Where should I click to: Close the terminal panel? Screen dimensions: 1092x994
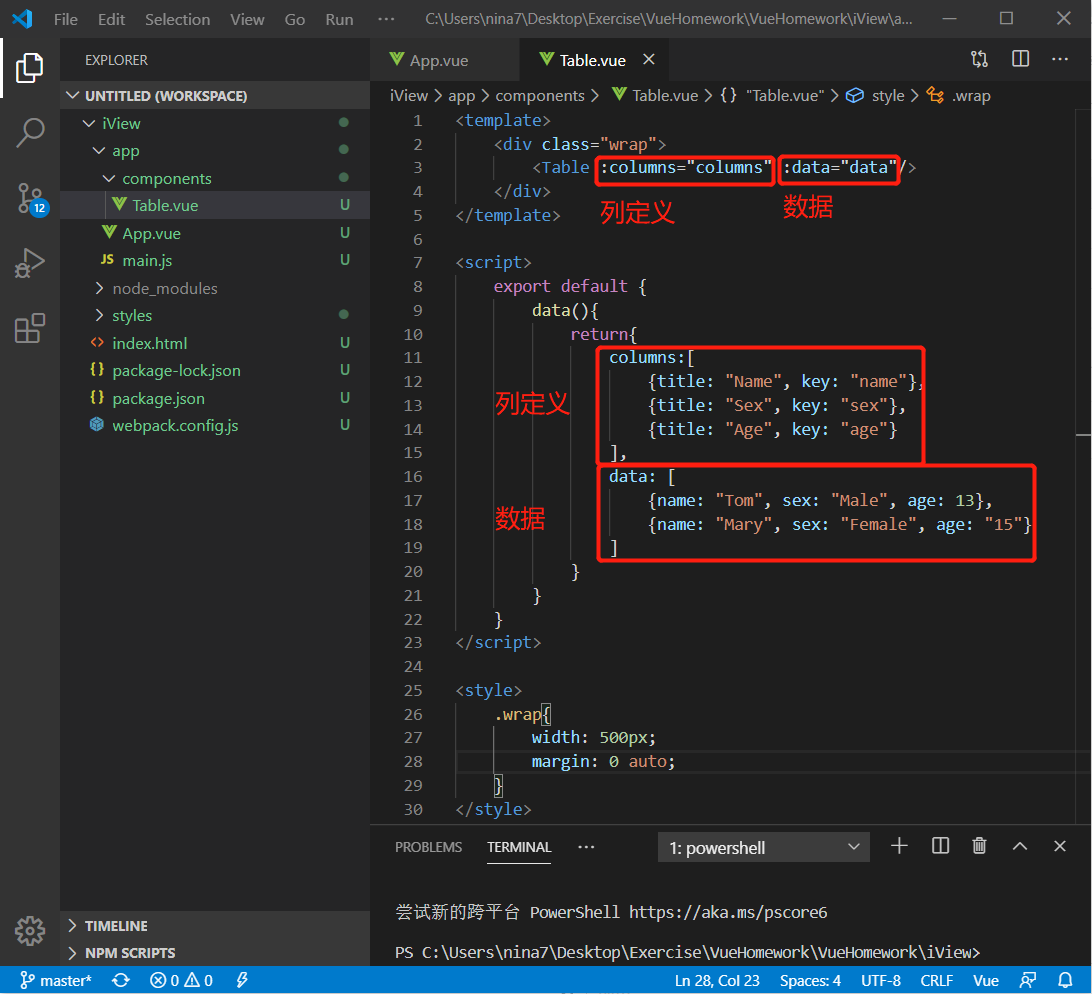tap(1060, 846)
